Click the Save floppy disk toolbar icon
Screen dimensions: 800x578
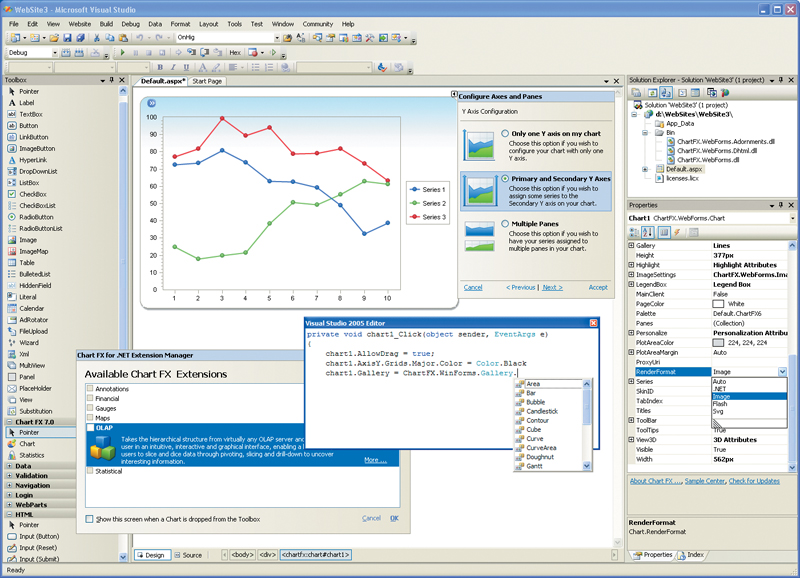[x=67, y=38]
